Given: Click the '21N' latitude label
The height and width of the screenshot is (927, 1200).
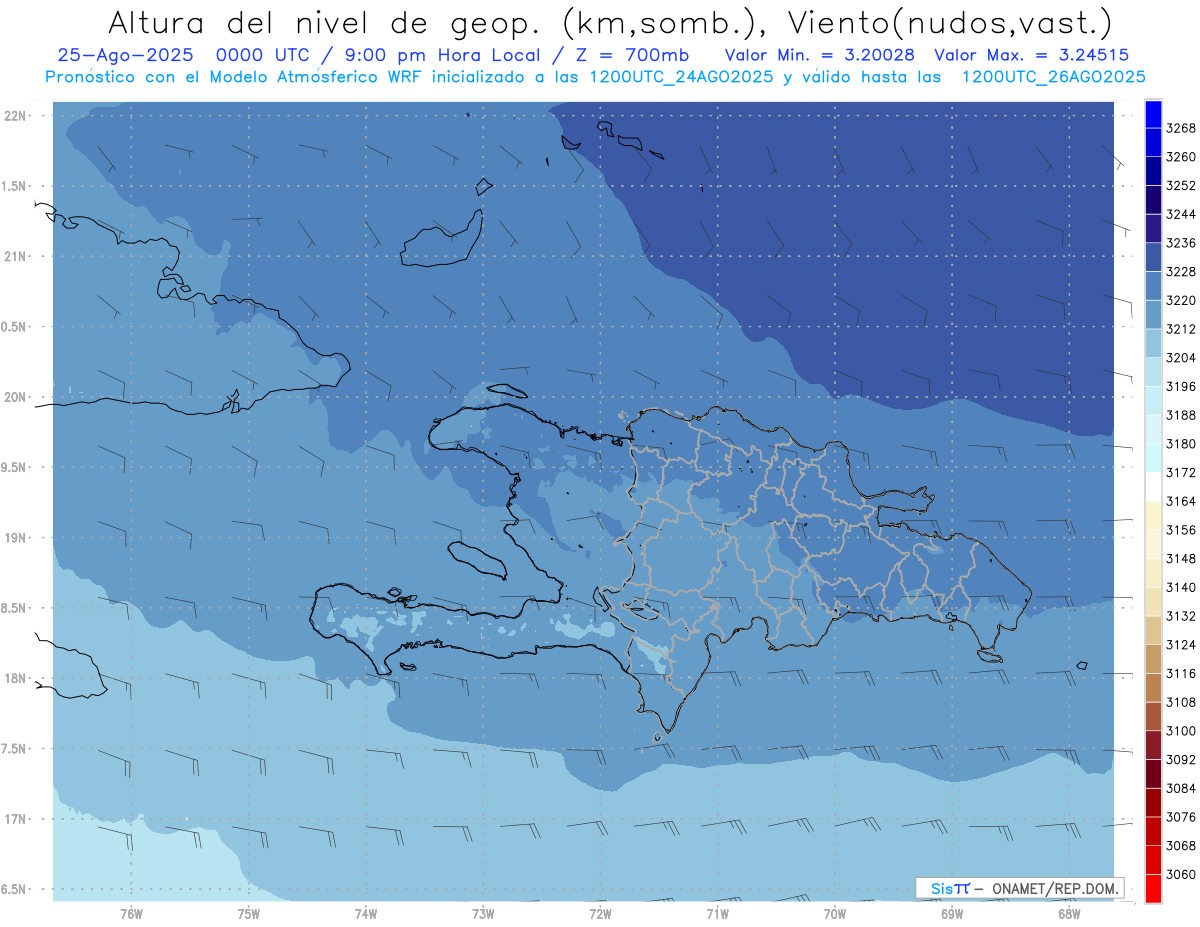Looking at the screenshot, I should [x=17, y=256].
